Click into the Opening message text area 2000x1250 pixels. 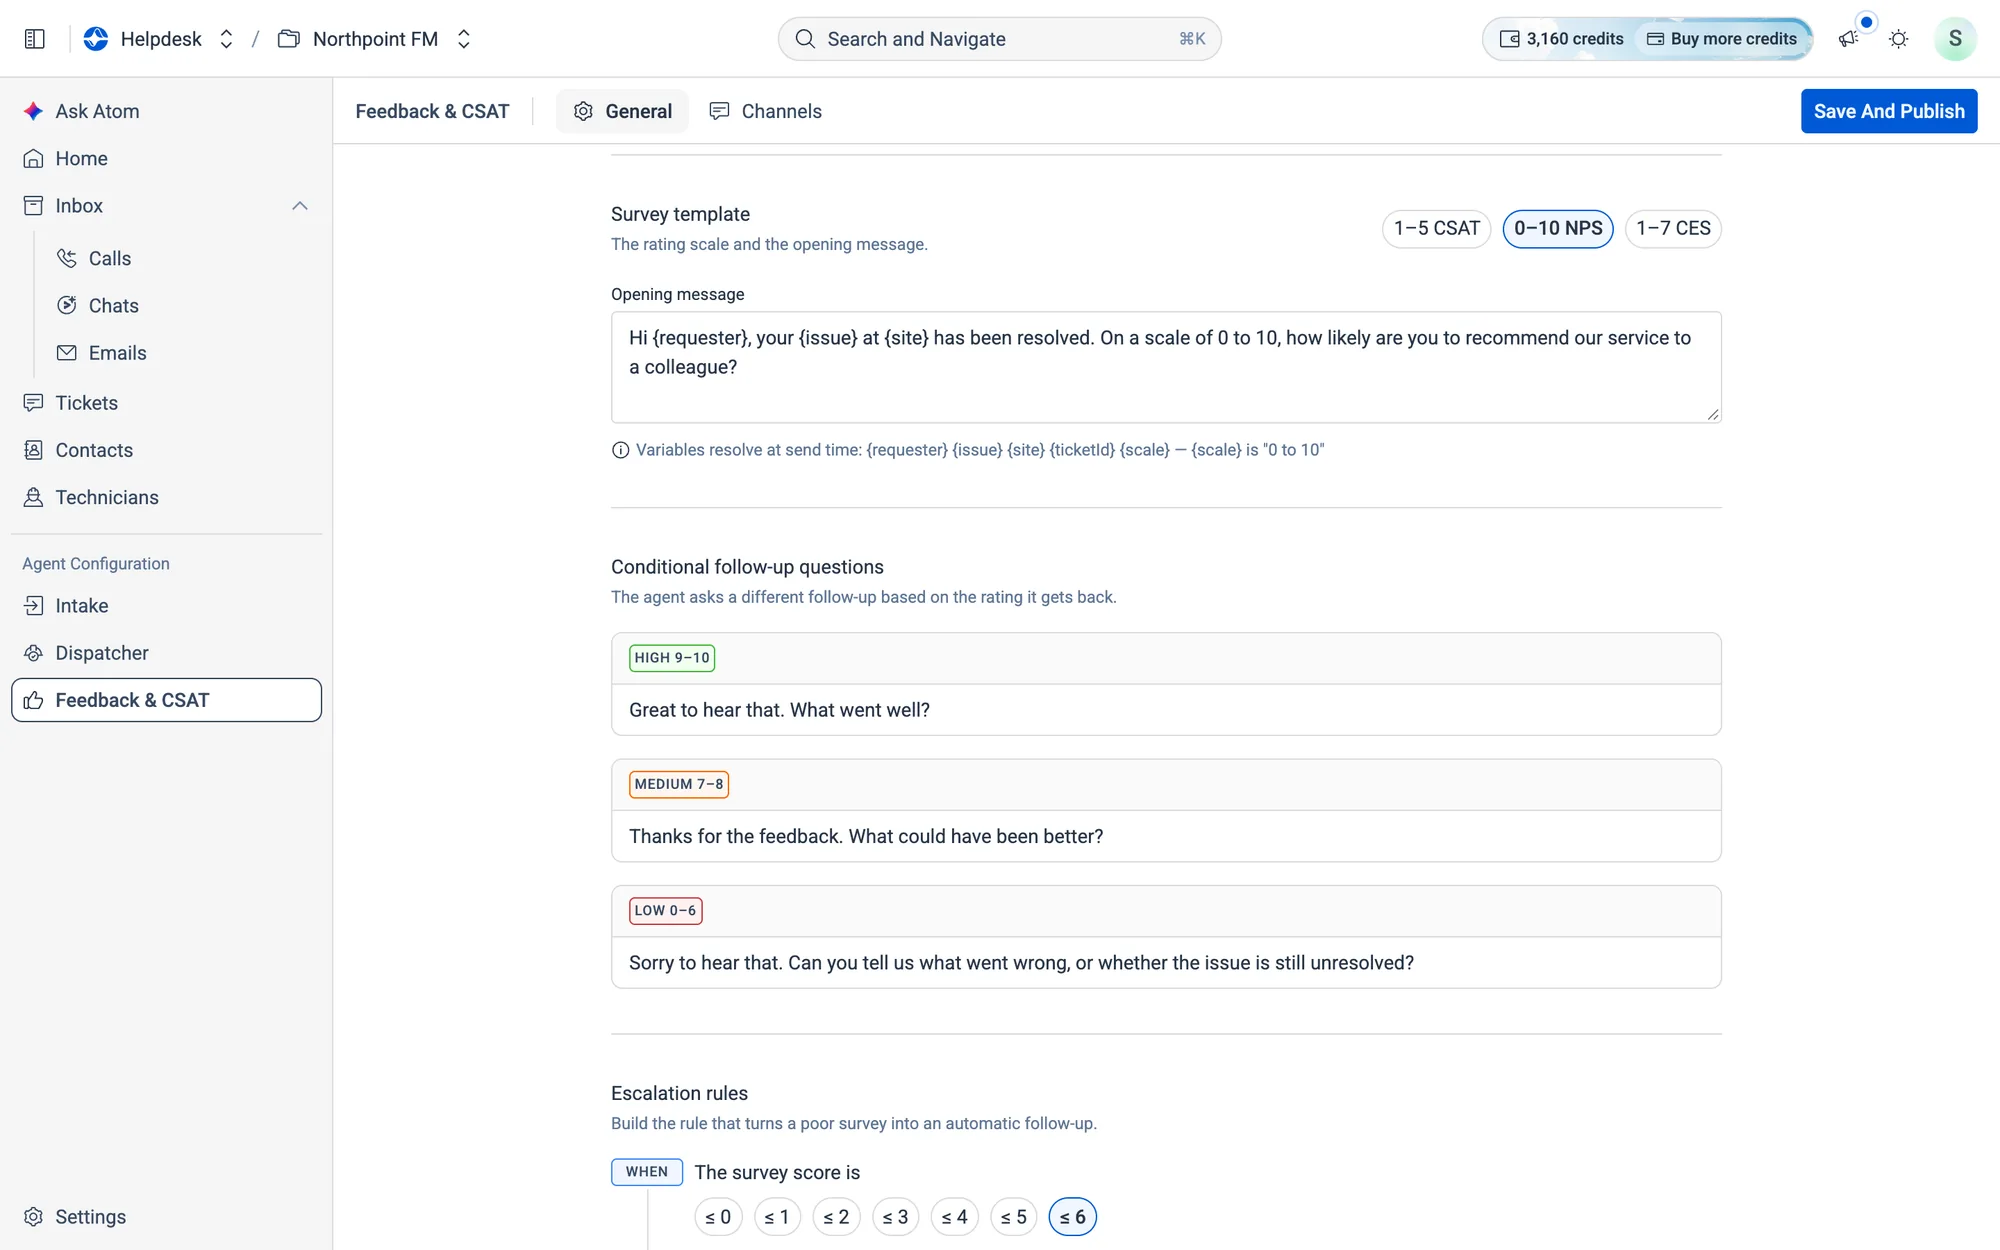(x=1166, y=367)
